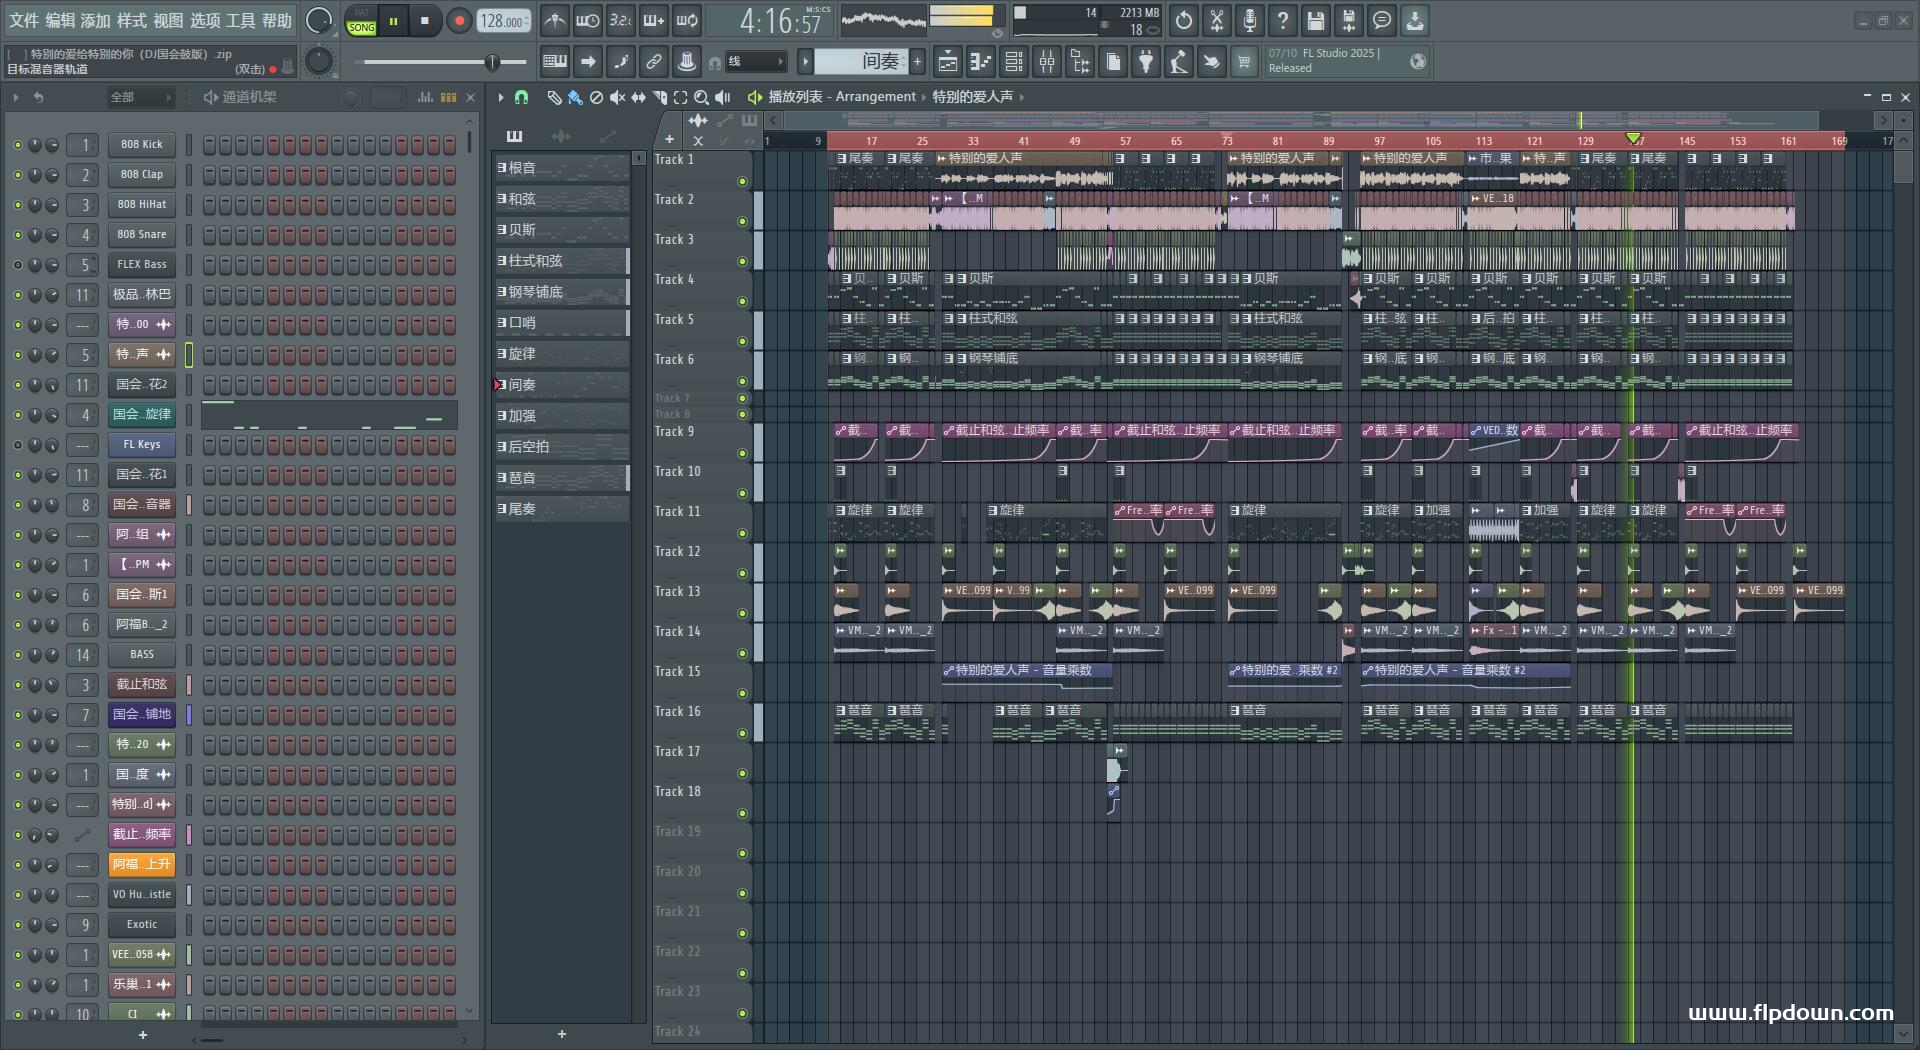1920x1050 pixels.
Task: Toggle blend recording overdub icon
Action: (653, 20)
